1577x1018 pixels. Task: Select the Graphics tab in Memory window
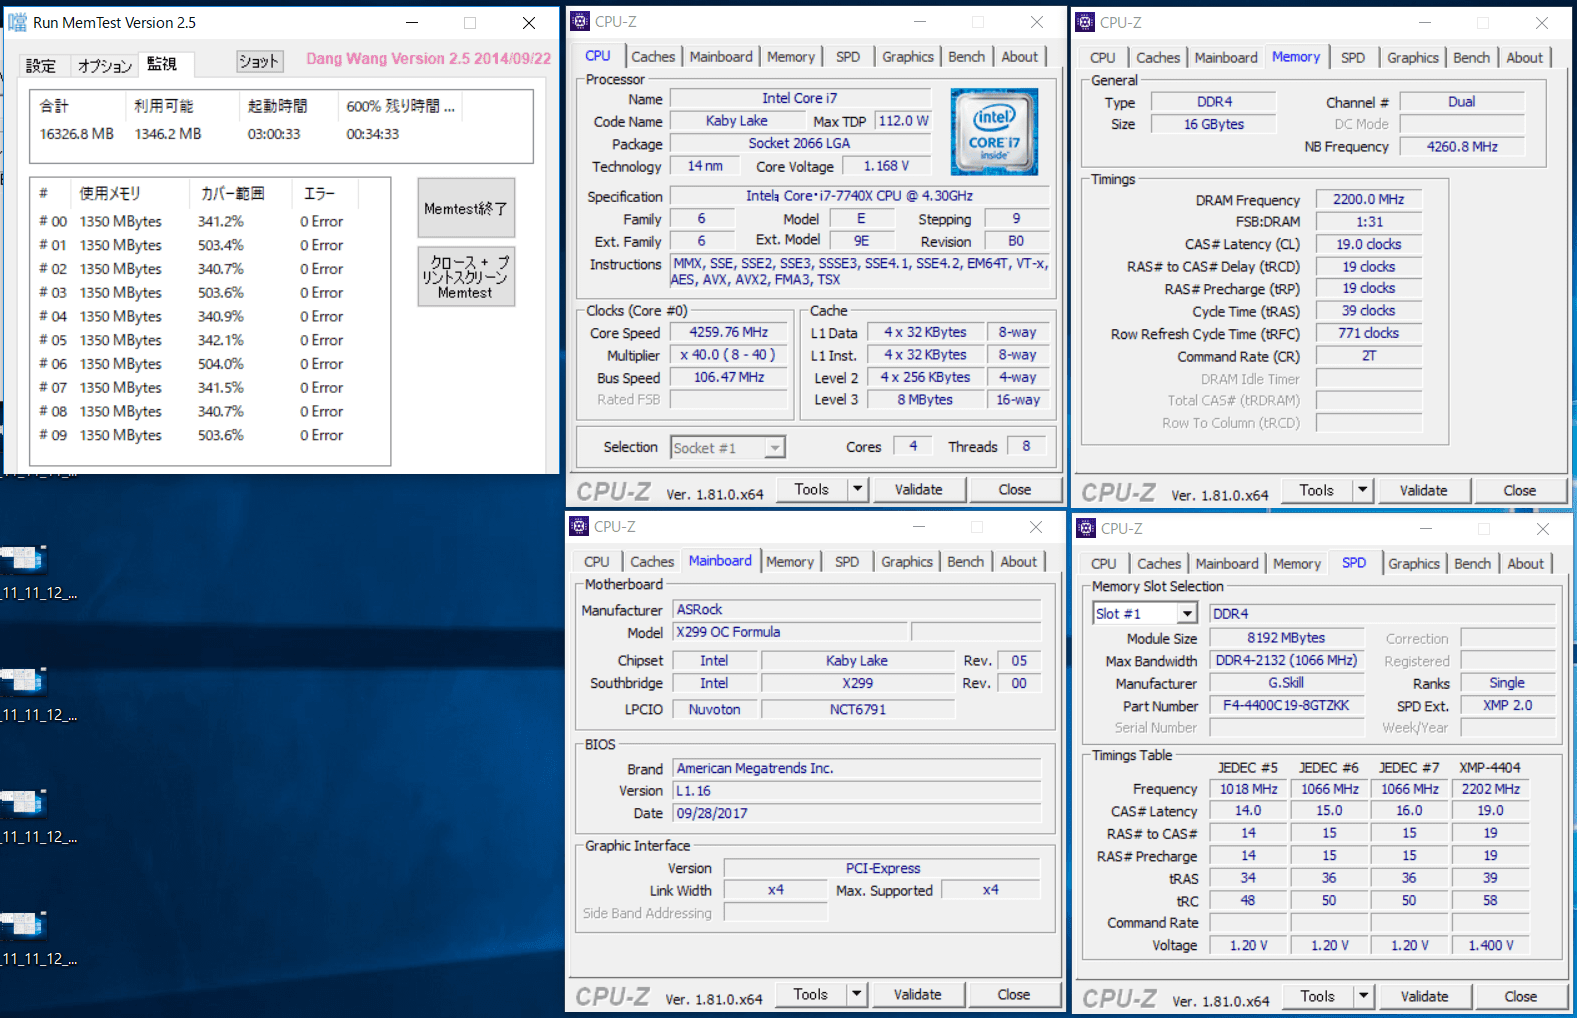pyautogui.click(x=1412, y=58)
